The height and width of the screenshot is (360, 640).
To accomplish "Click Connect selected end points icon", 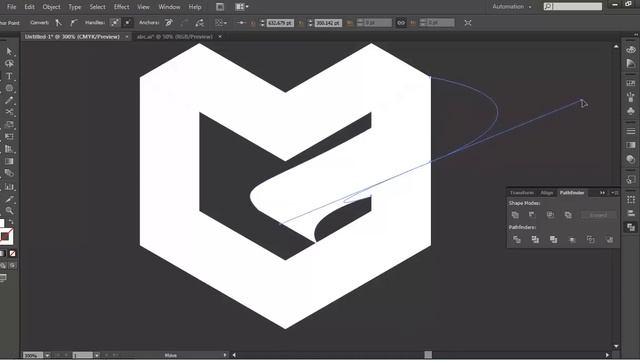I will pos(184,23).
